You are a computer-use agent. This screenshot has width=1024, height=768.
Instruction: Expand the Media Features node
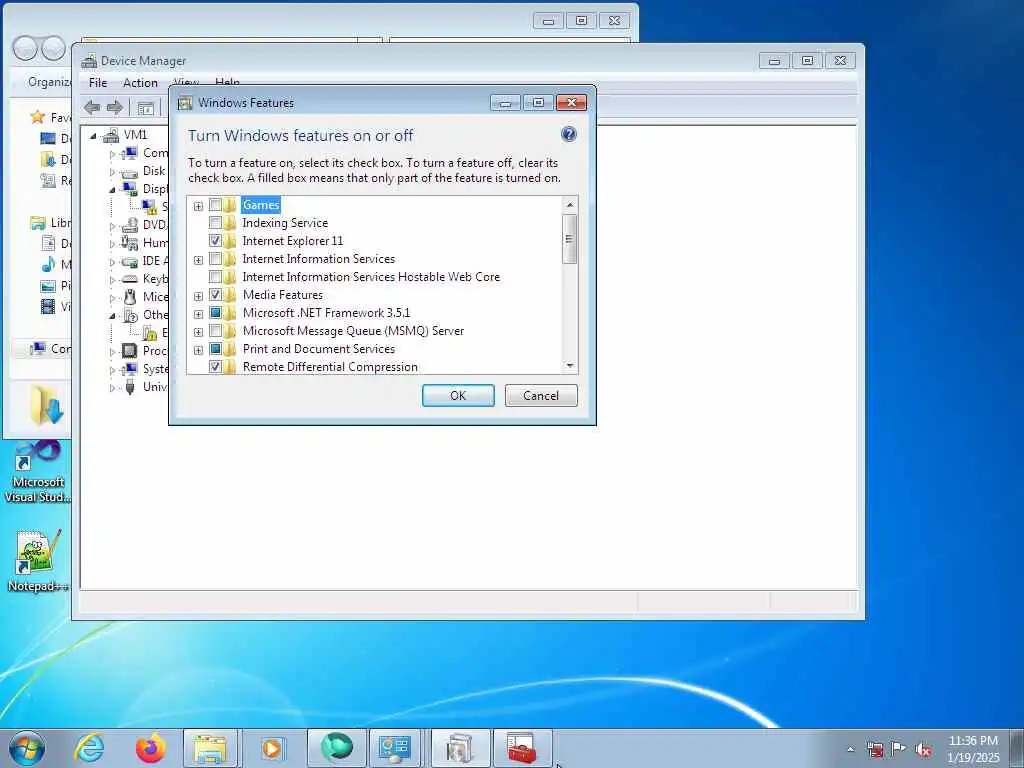coord(199,296)
